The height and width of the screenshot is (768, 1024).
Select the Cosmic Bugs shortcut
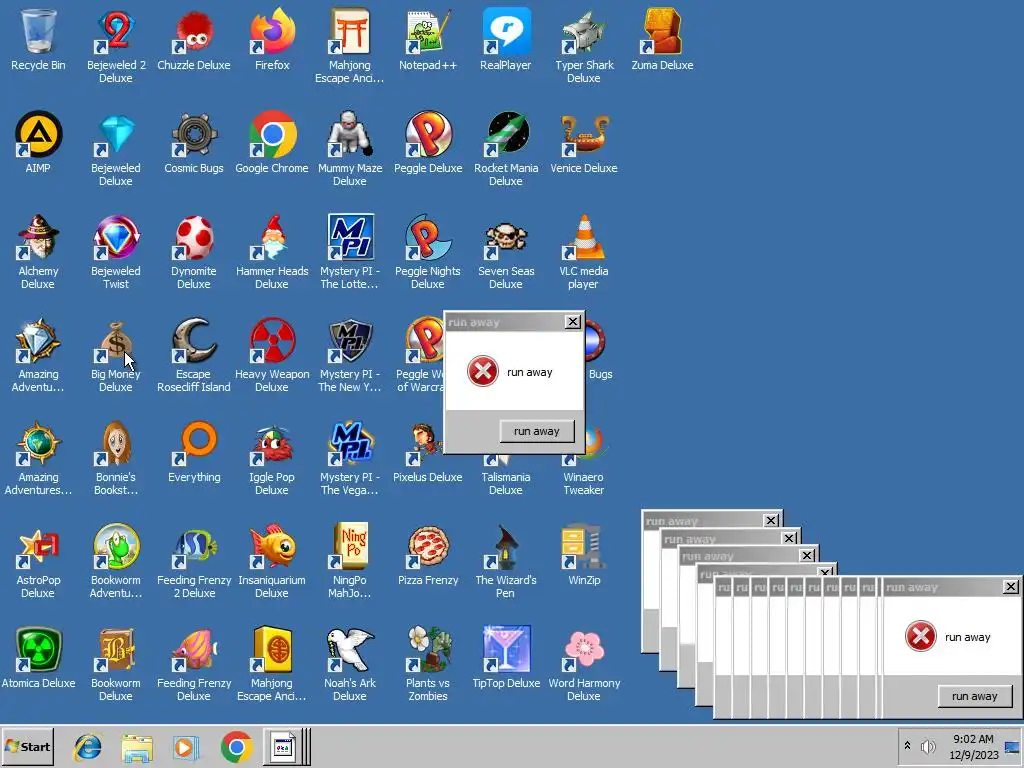194,135
